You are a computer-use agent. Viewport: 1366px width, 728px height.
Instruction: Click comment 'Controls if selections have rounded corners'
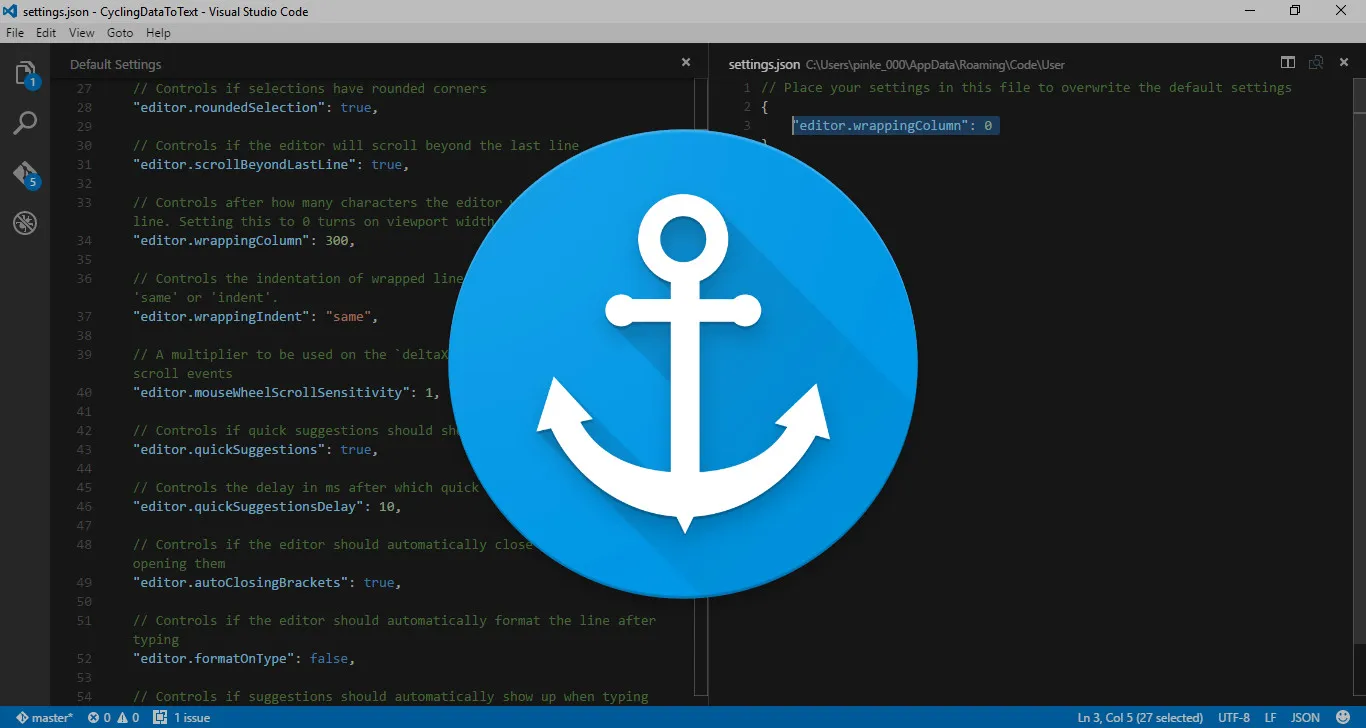coord(310,88)
